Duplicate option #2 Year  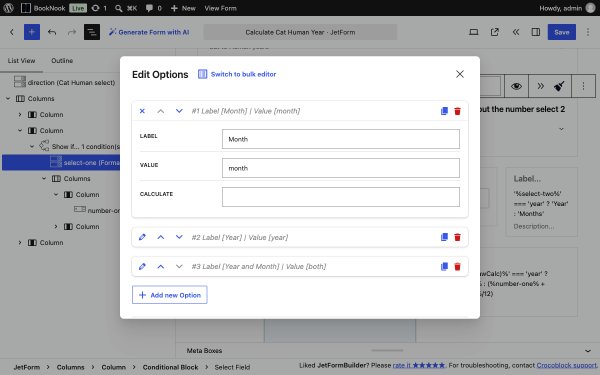point(444,237)
